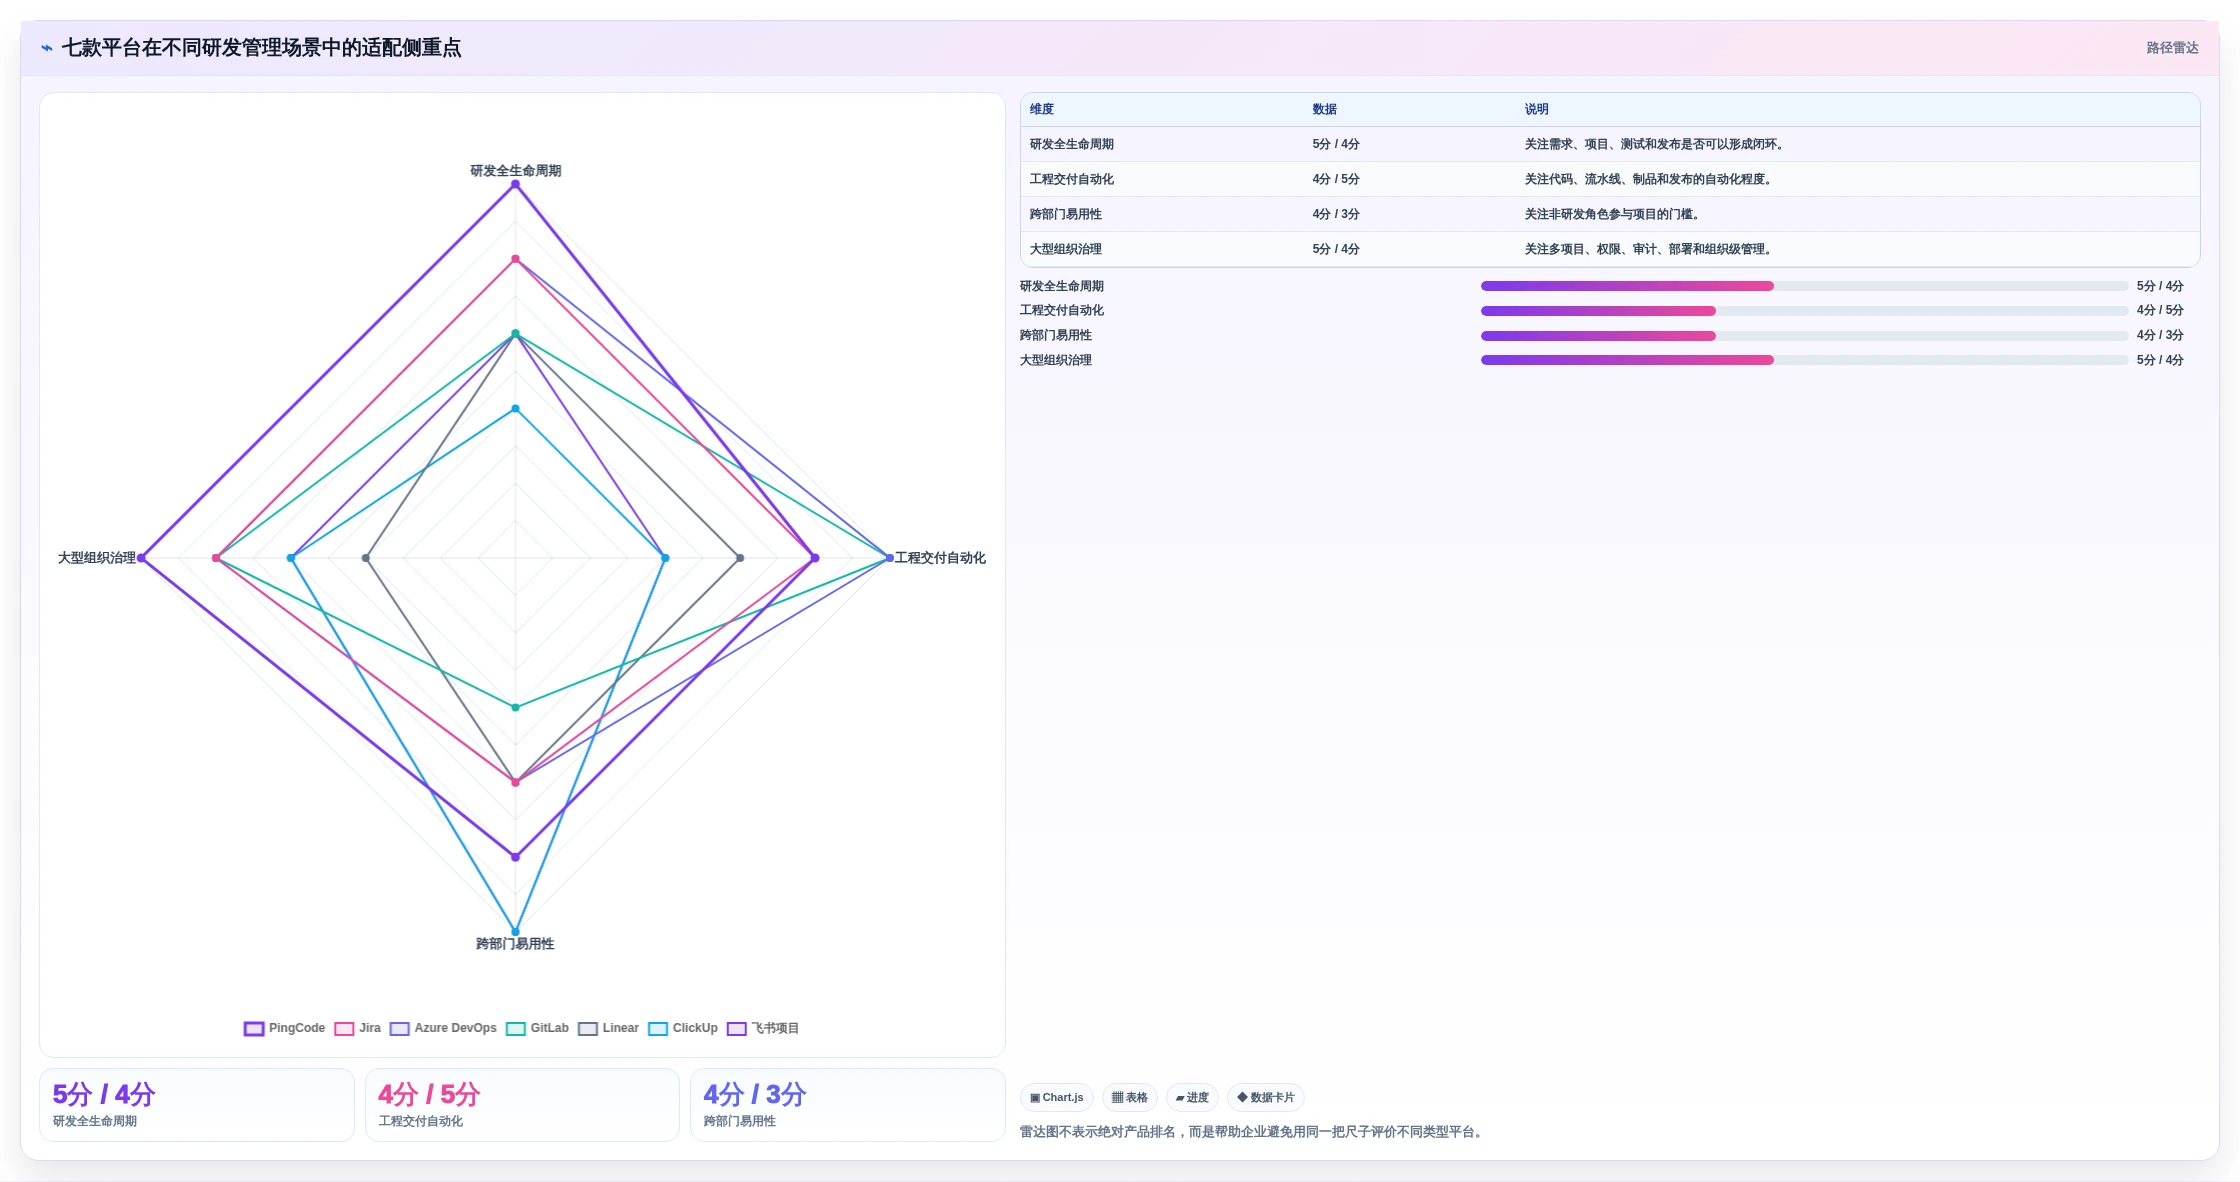Toggle the Jira legend color box
This screenshot has width=2240, height=1182.
344,1029
